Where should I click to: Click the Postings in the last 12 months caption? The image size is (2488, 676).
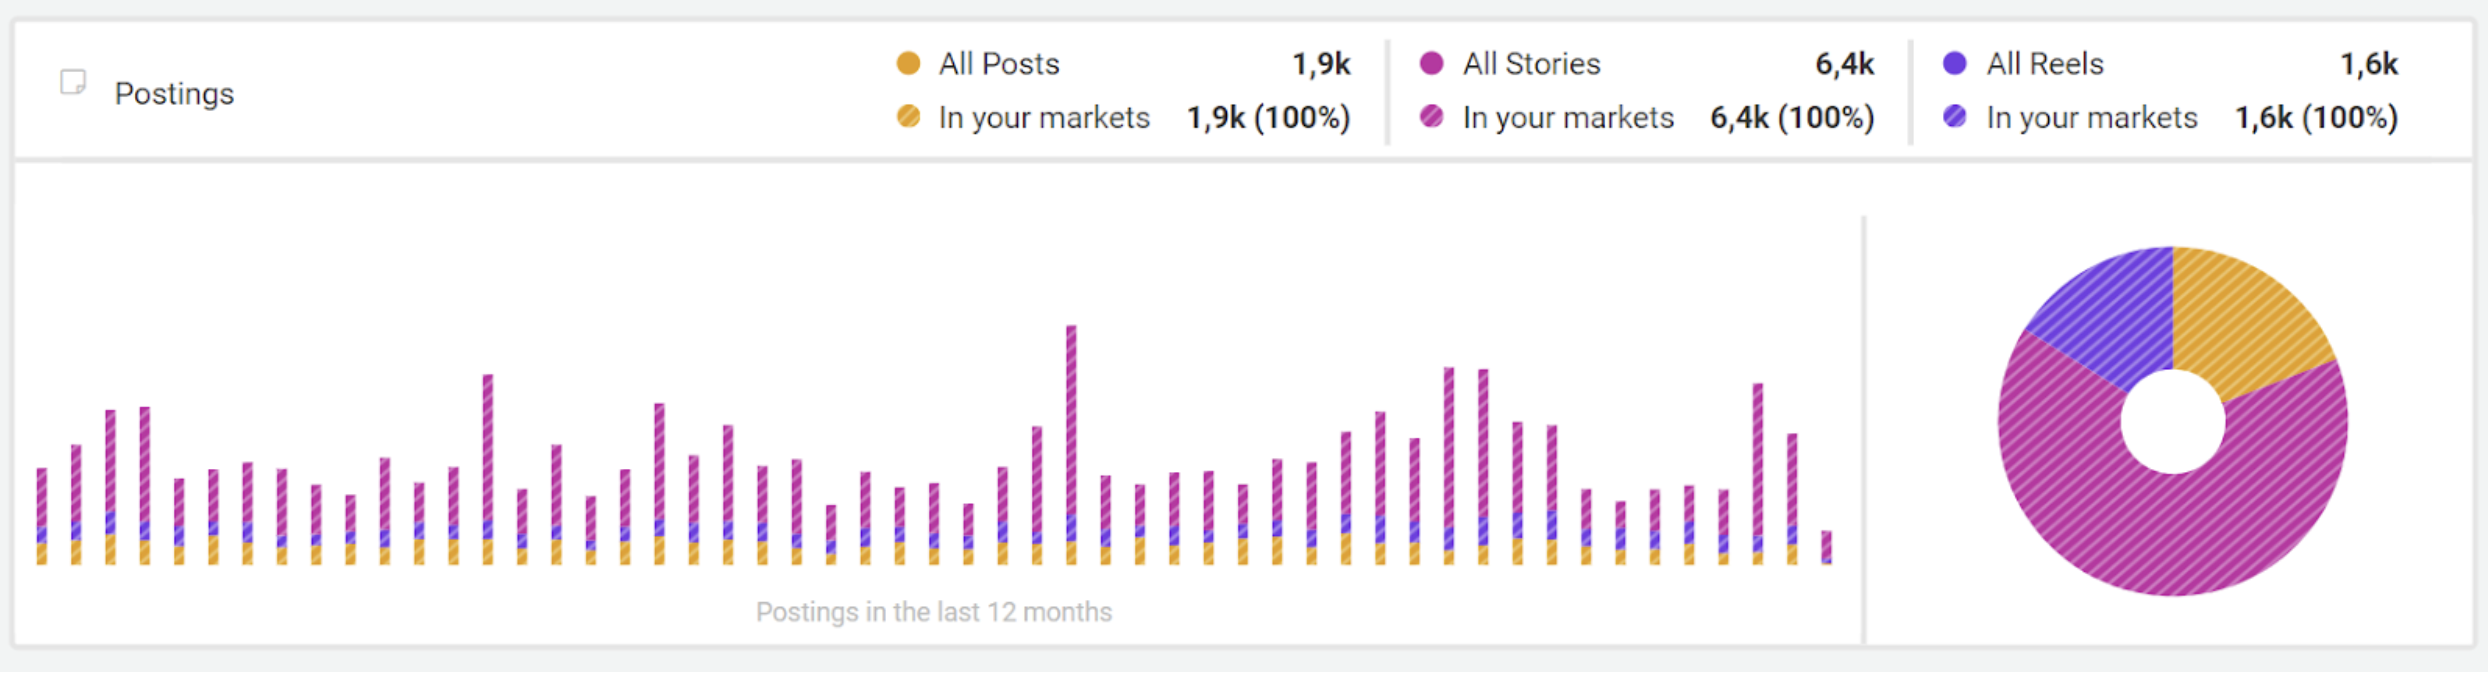point(933,612)
